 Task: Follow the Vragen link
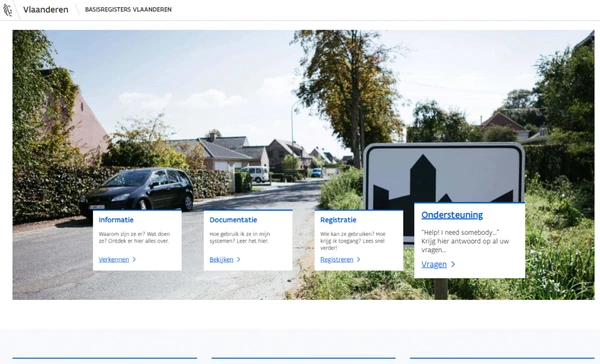coord(434,264)
